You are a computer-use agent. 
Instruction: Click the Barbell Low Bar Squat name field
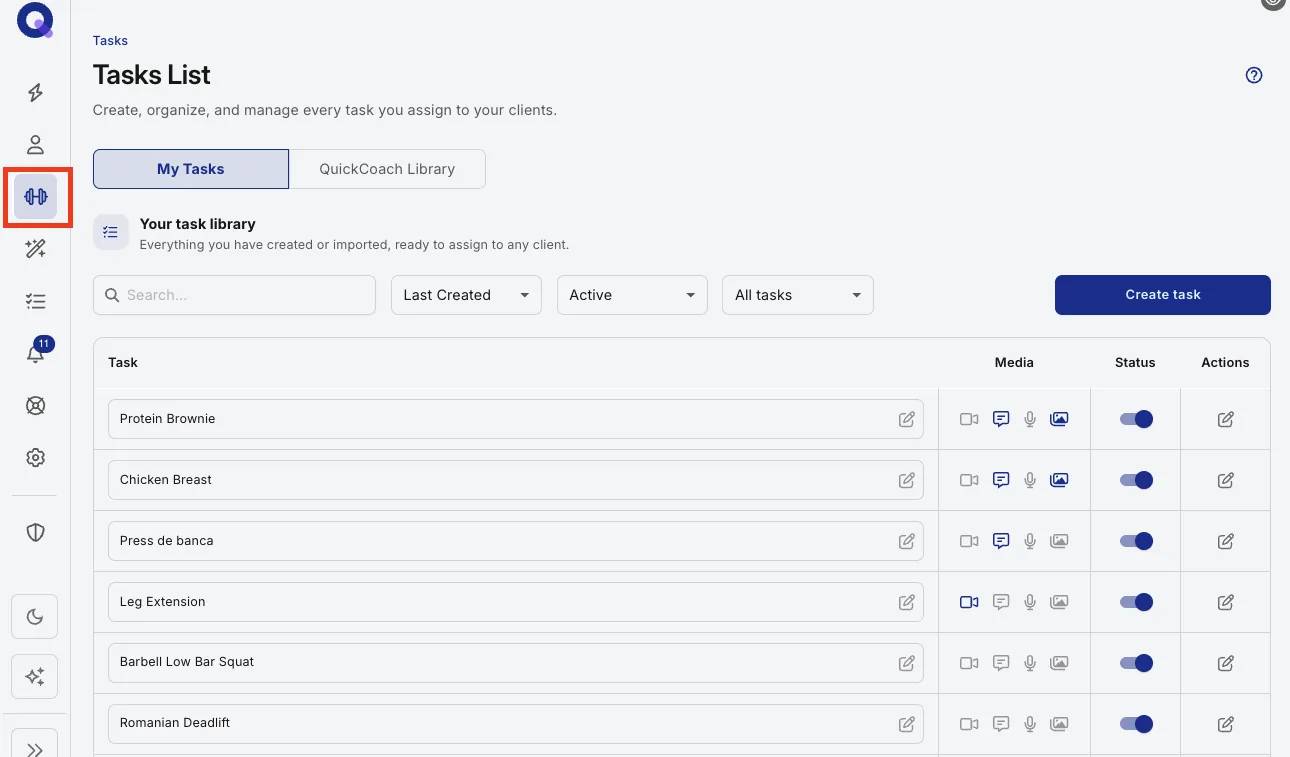(516, 663)
